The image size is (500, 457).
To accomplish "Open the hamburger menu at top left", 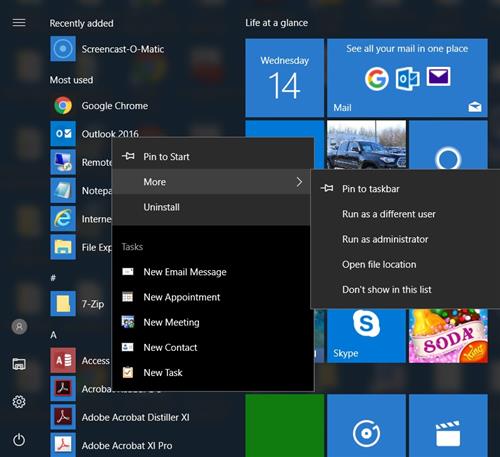I will [19, 23].
